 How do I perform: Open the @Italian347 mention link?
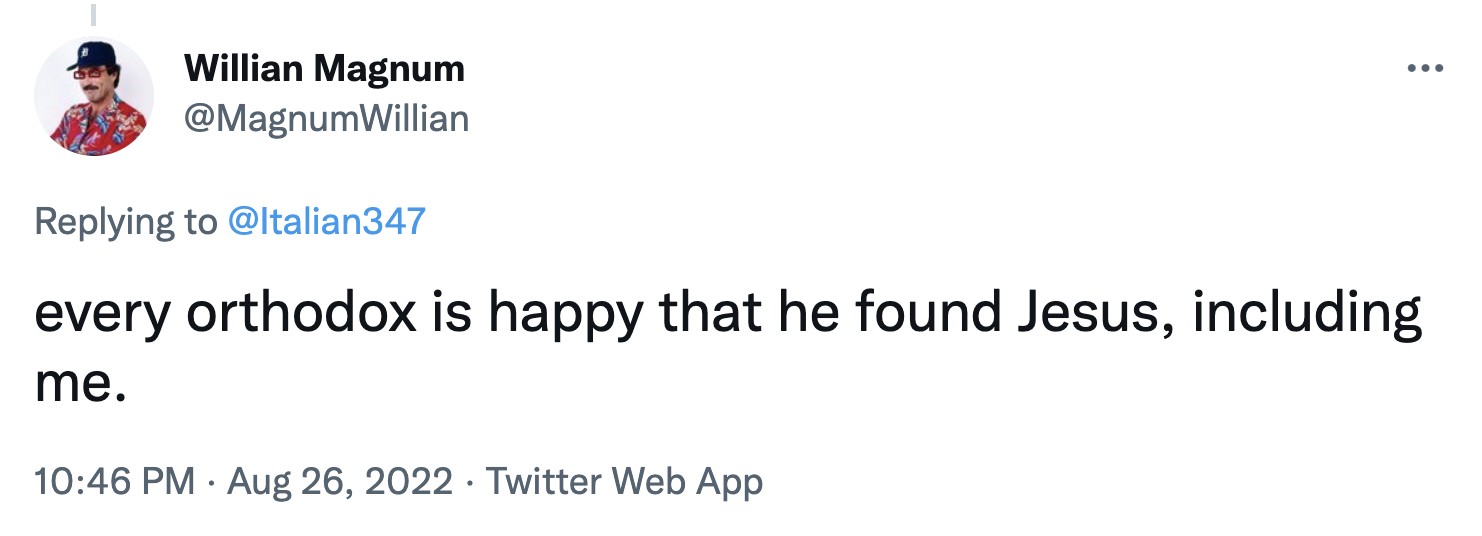tap(327, 221)
